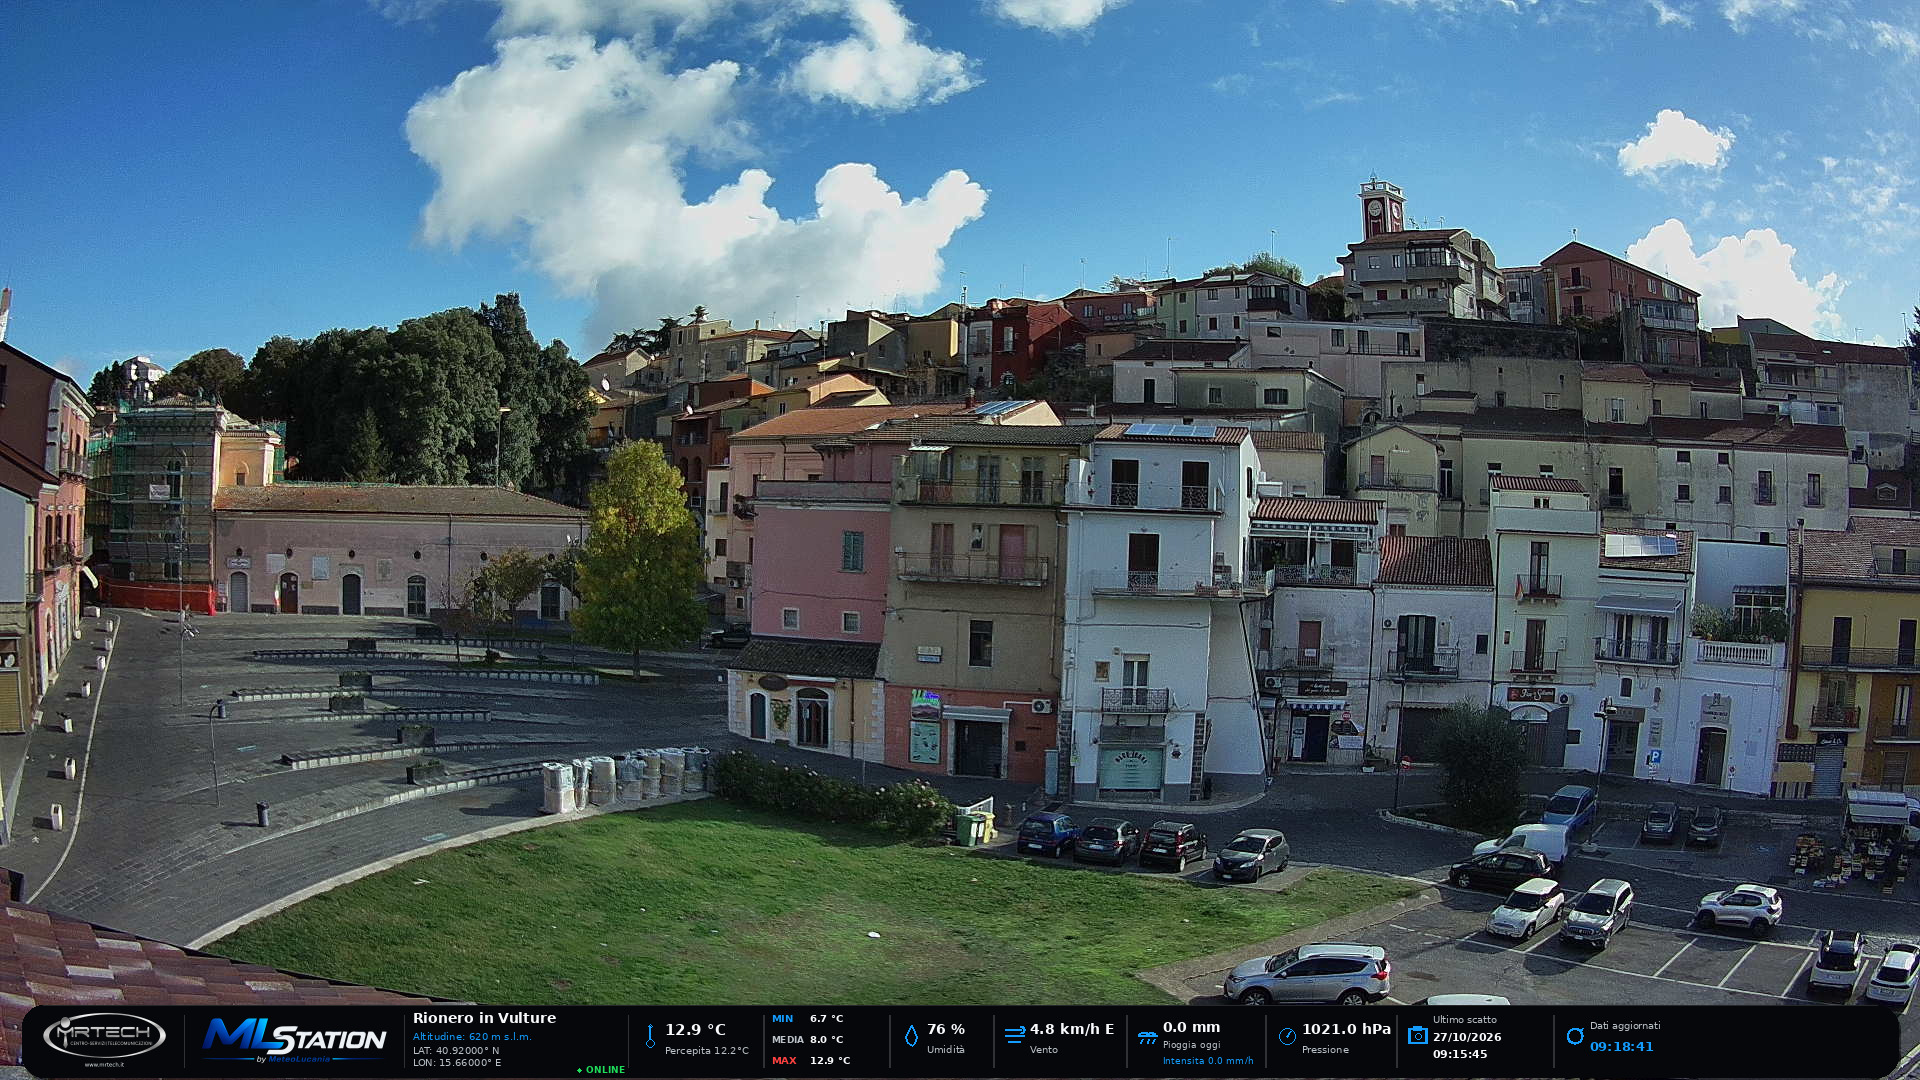The width and height of the screenshot is (1920, 1080).
Task: Click the www.mrtech.it link under logo
Action: pos(104,1065)
